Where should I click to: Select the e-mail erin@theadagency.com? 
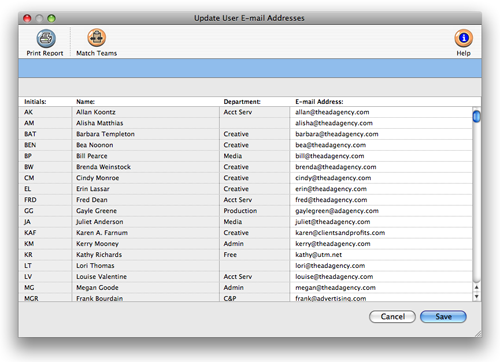tap(331, 189)
